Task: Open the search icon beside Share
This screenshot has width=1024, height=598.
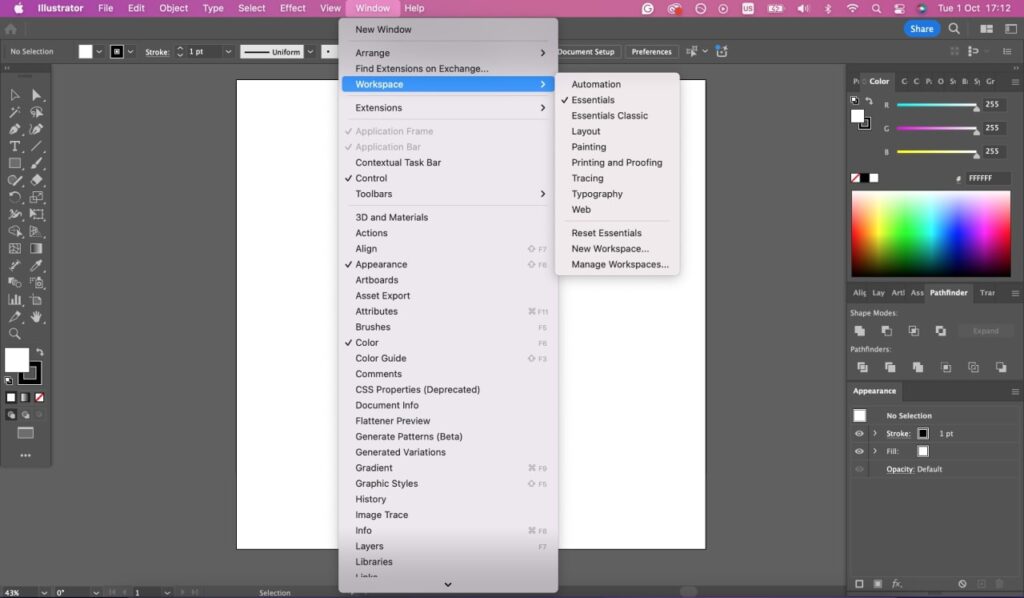Action: [x=954, y=29]
